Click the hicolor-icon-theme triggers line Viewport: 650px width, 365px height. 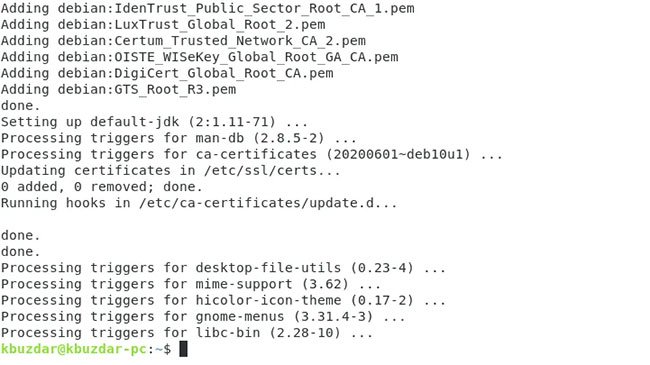click(223, 300)
